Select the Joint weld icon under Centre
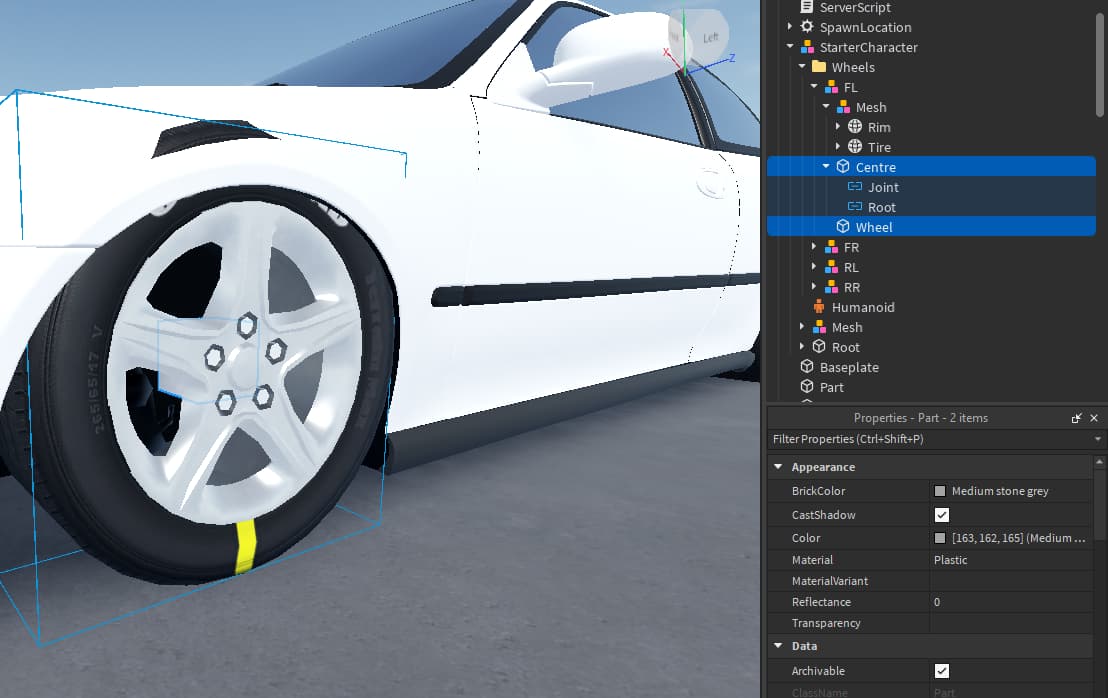This screenshot has width=1108, height=698. point(855,187)
